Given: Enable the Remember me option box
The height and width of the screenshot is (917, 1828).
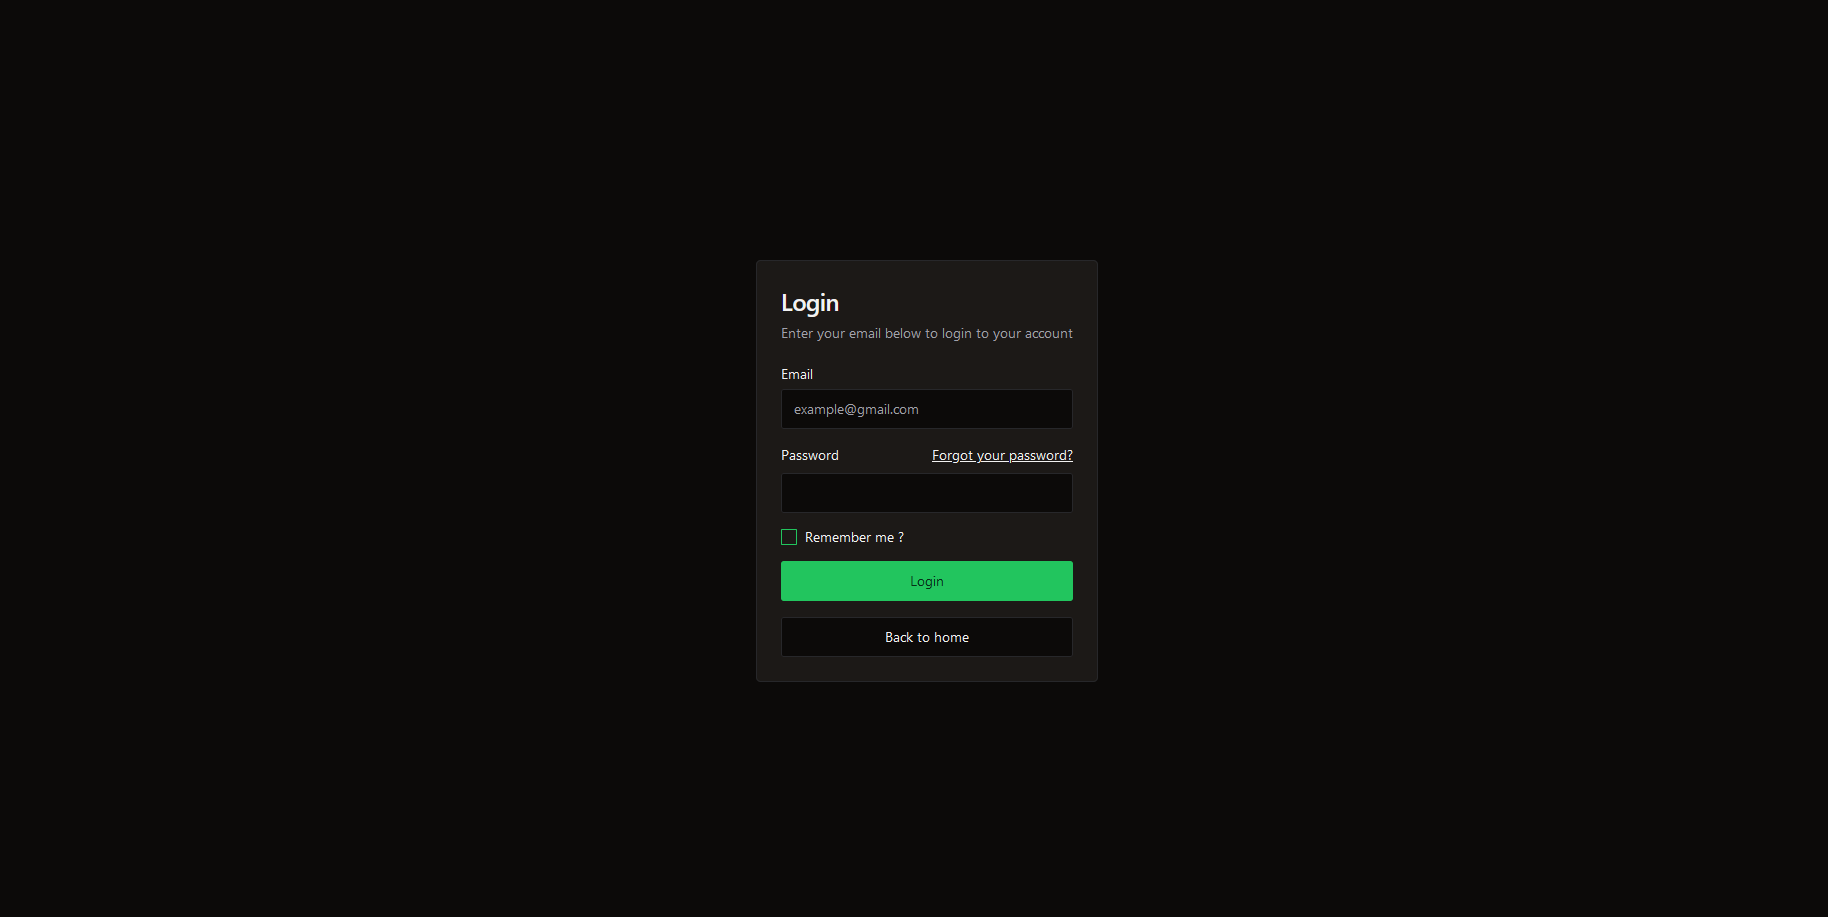Looking at the screenshot, I should click(x=789, y=537).
